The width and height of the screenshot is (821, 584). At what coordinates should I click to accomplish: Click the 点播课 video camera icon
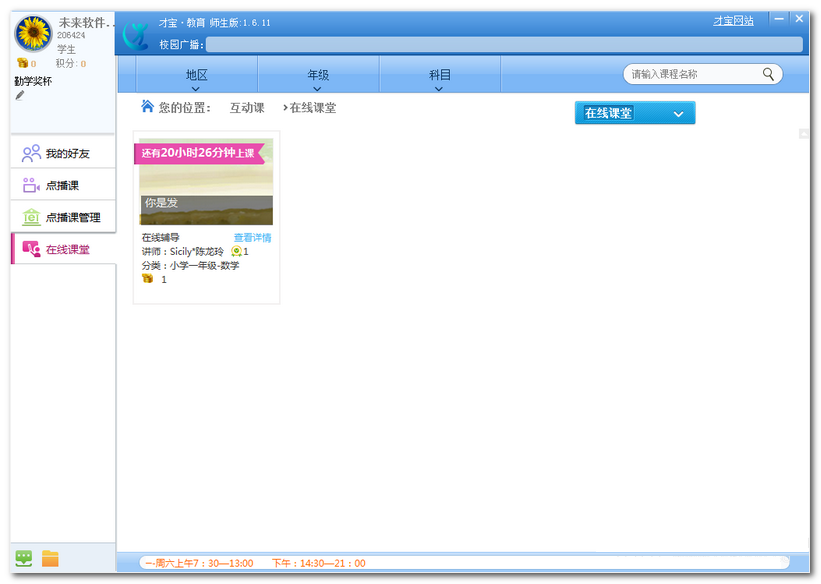click(x=31, y=185)
